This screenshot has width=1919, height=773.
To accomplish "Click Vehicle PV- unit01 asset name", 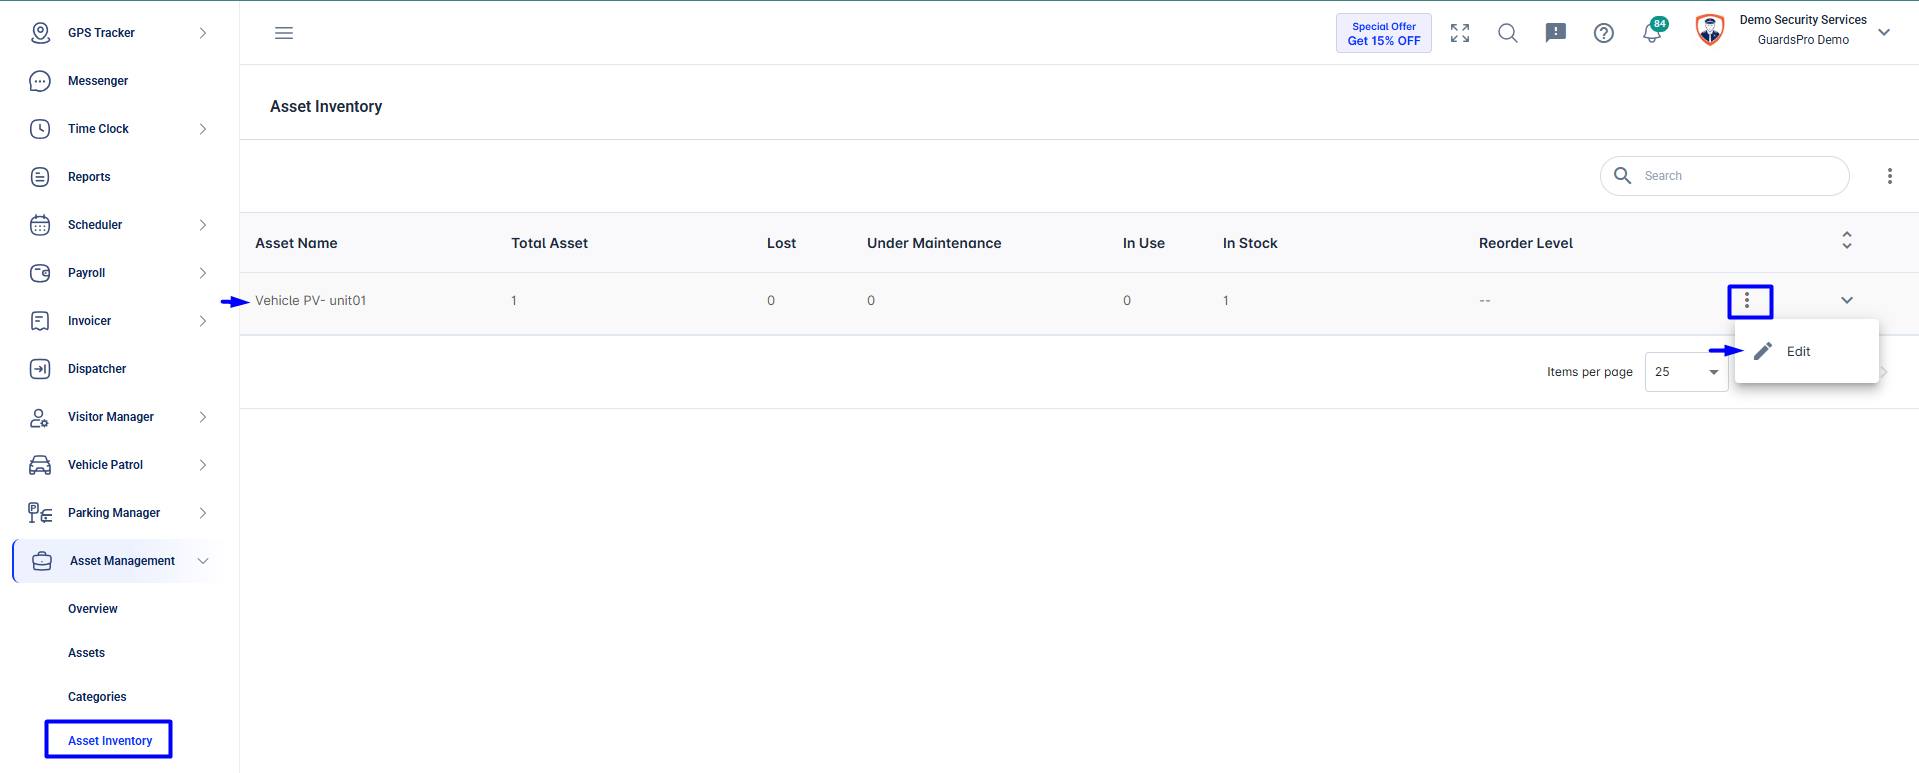I will coord(310,300).
